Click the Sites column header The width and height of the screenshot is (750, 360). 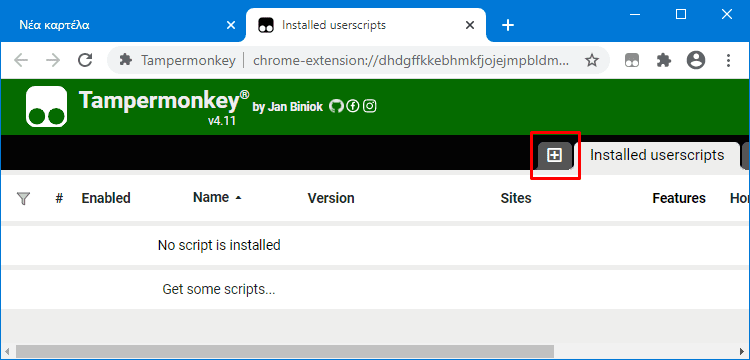[x=516, y=198]
